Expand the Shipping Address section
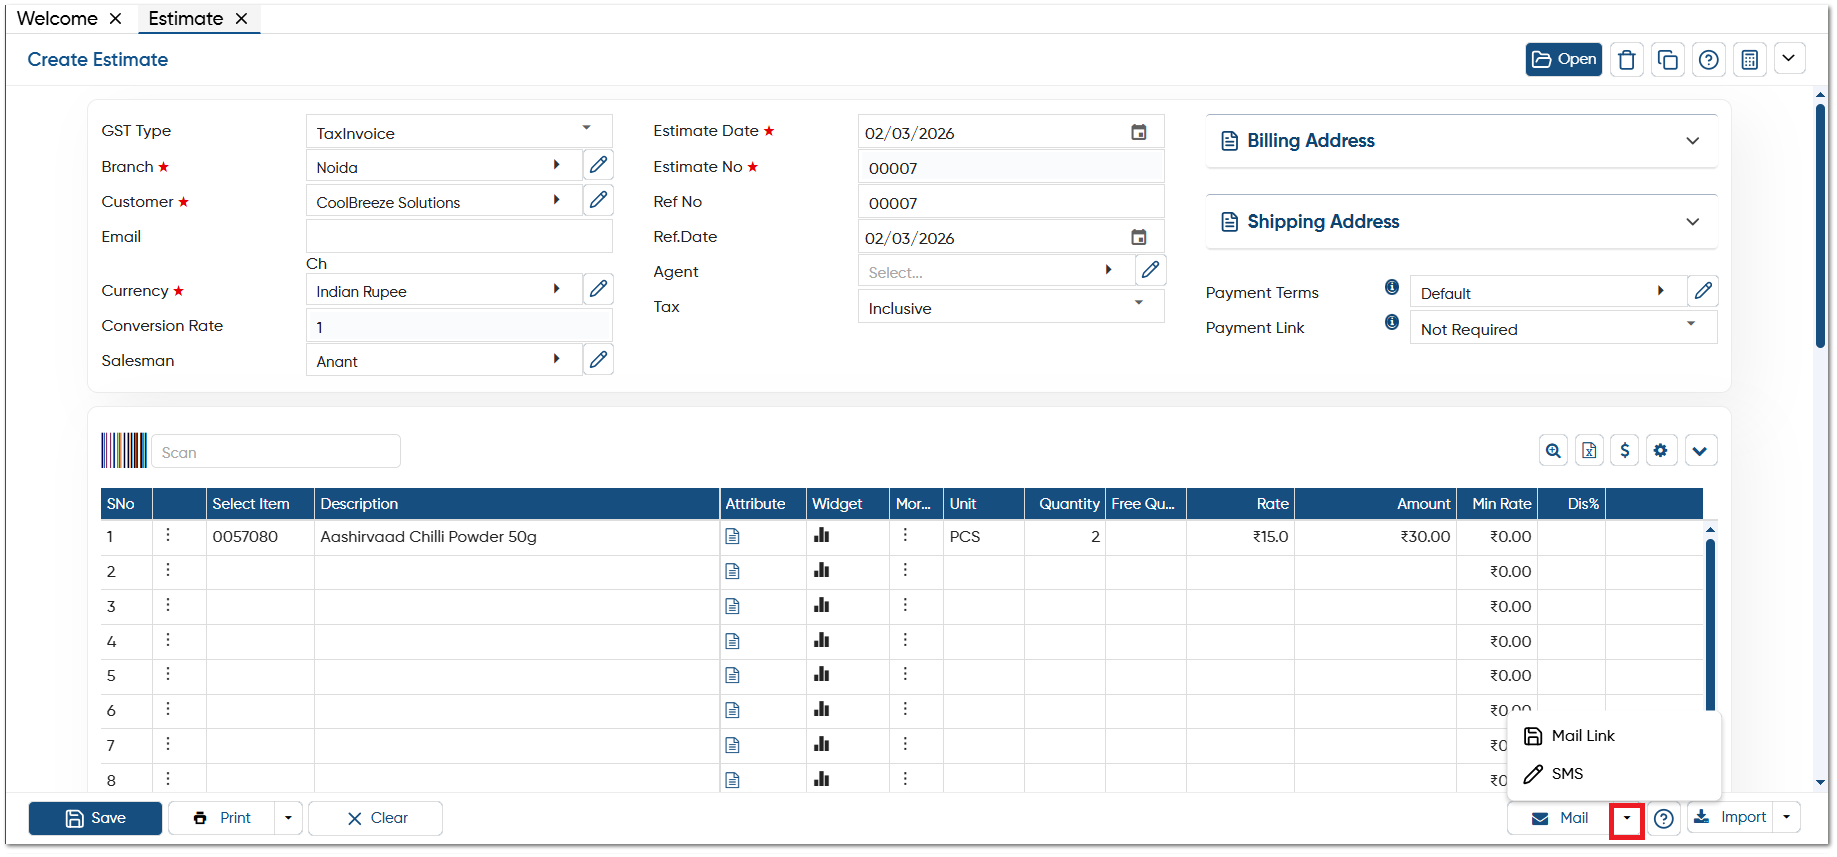 pyautogui.click(x=1461, y=222)
